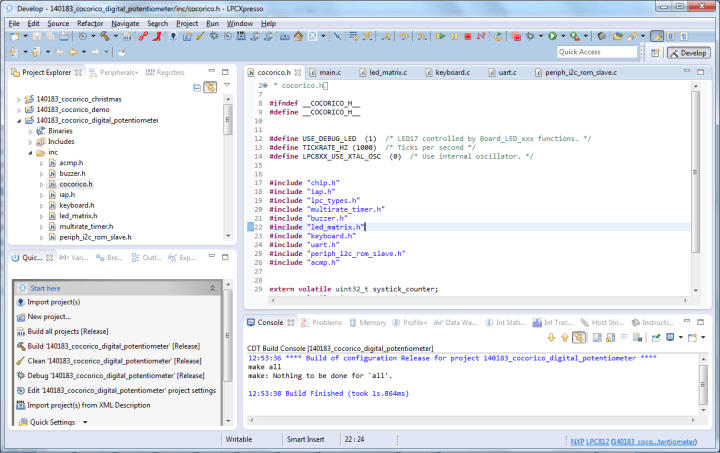Open Project Explorer view menu triangle
Viewport: 720px width, 453px height.
[227, 85]
